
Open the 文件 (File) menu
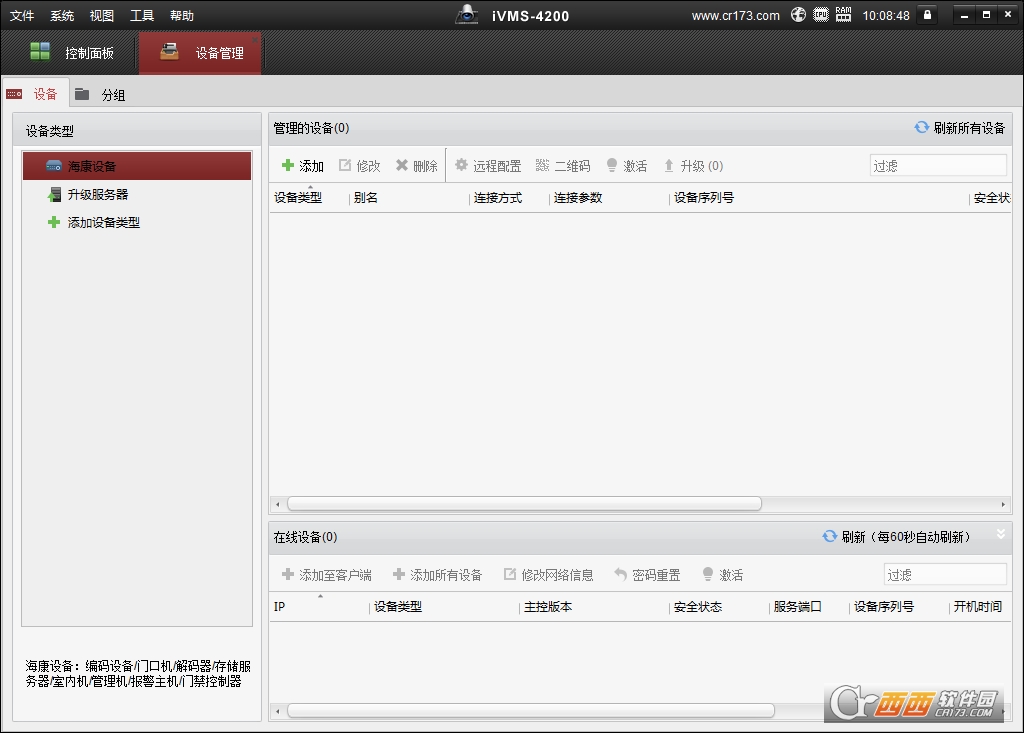coord(22,16)
